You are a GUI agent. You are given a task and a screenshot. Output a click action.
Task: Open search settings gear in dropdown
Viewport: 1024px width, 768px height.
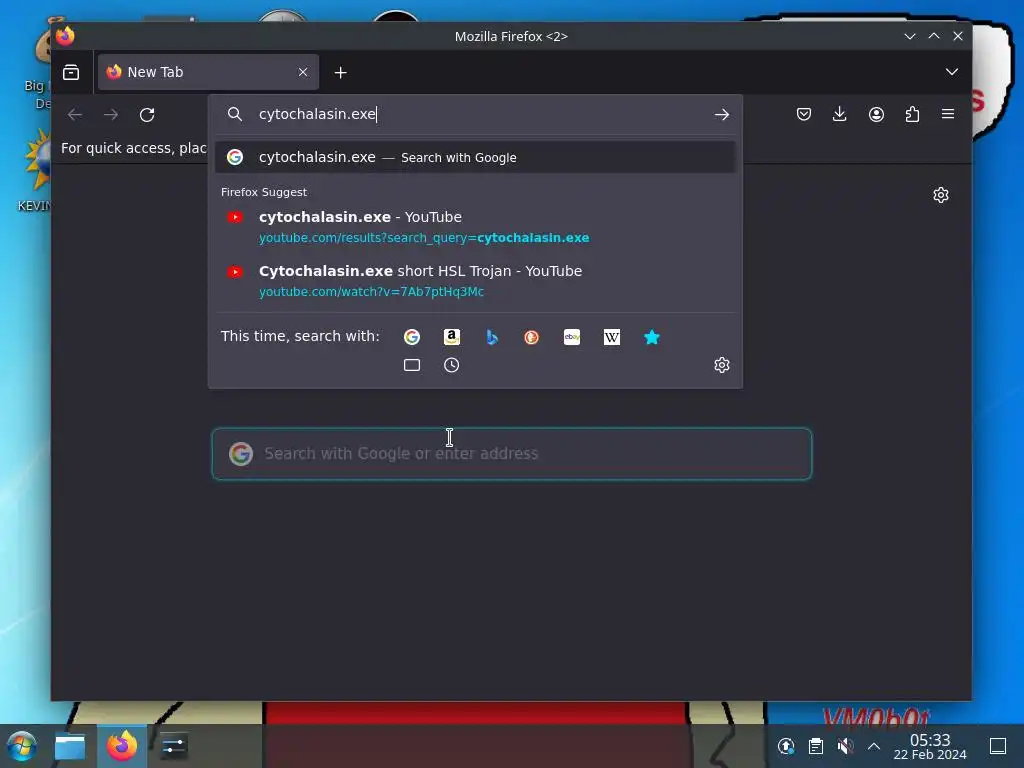tap(722, 365)
